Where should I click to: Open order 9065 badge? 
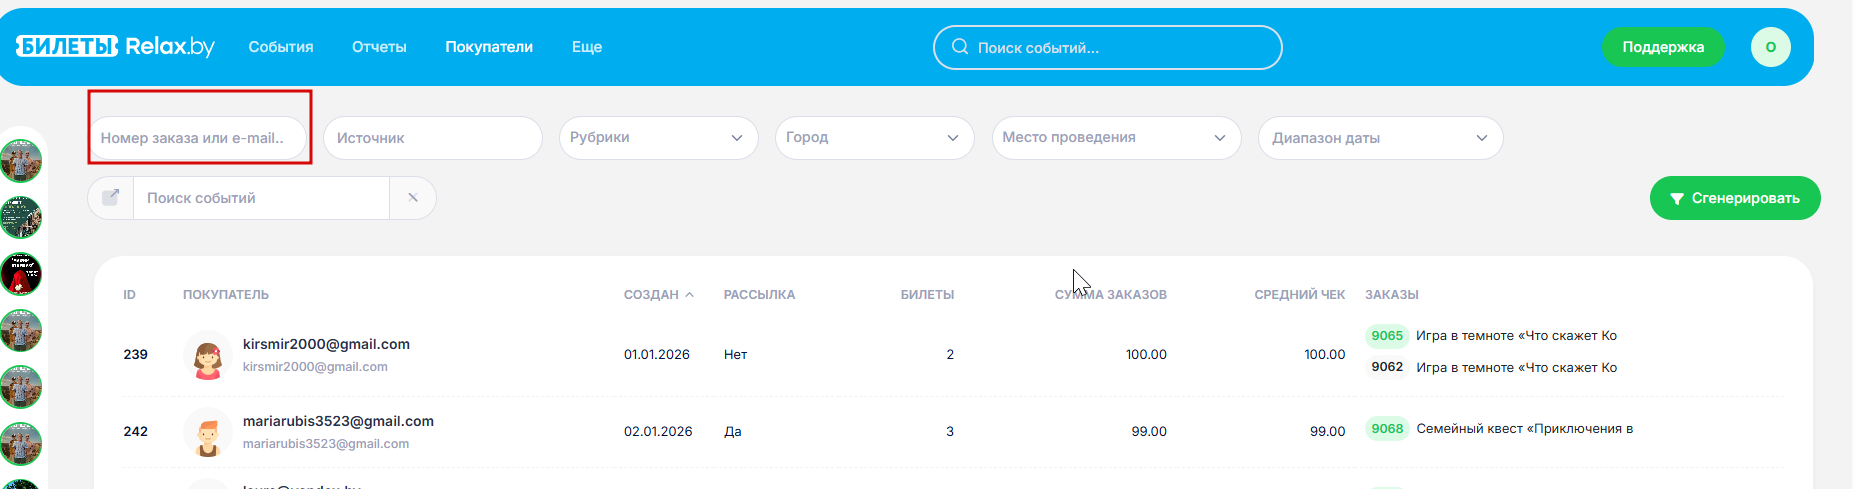(x=1387, y=336)
